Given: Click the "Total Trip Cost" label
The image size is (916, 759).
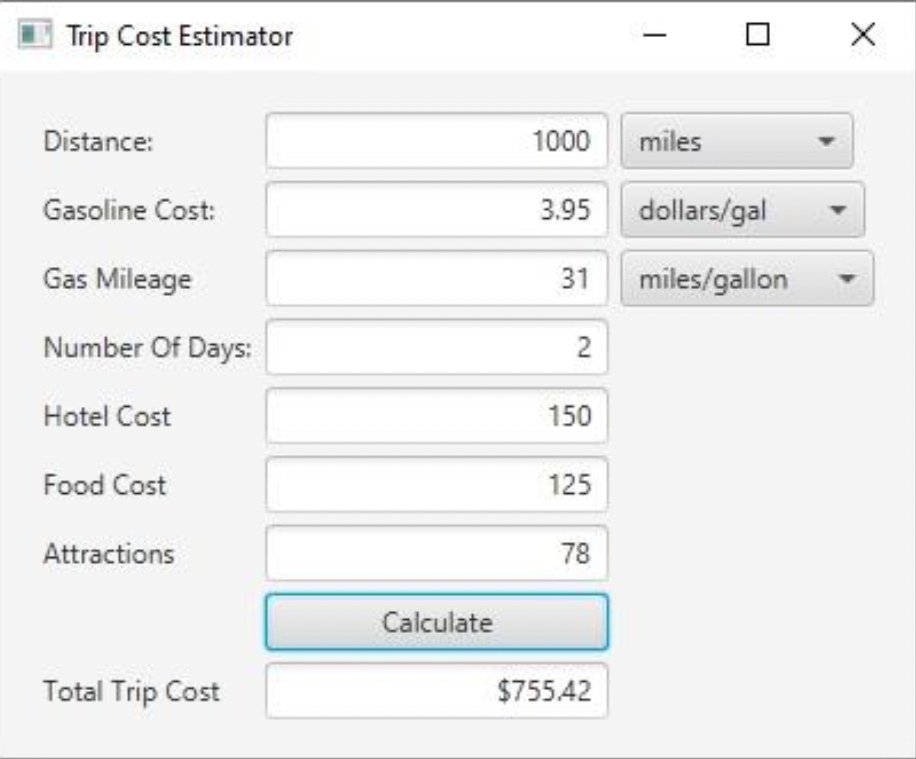Looking at the screenshot, I should click(x=131, y=691).
